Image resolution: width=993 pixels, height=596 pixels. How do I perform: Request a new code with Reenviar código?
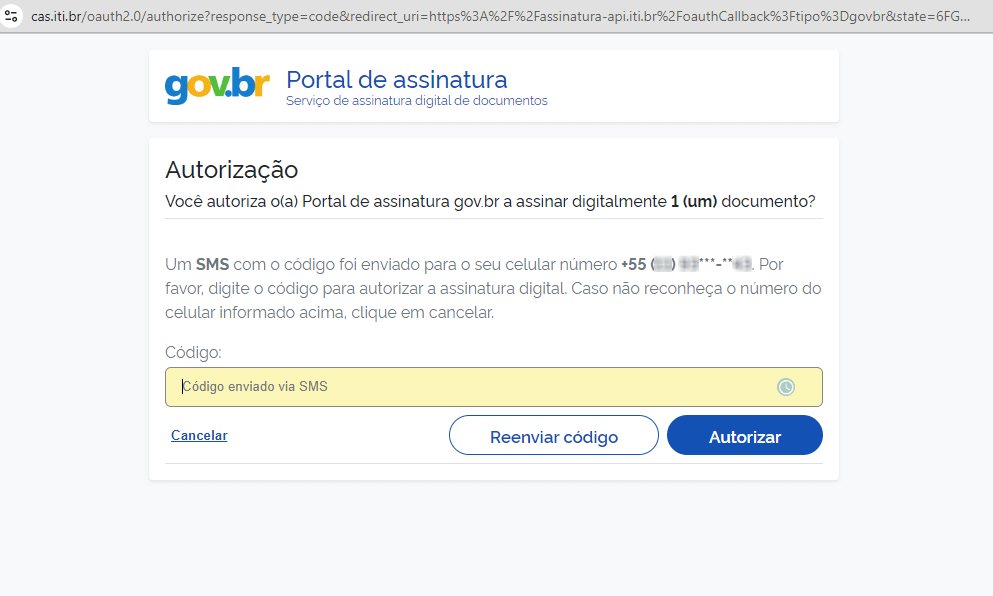coord(553,435)
